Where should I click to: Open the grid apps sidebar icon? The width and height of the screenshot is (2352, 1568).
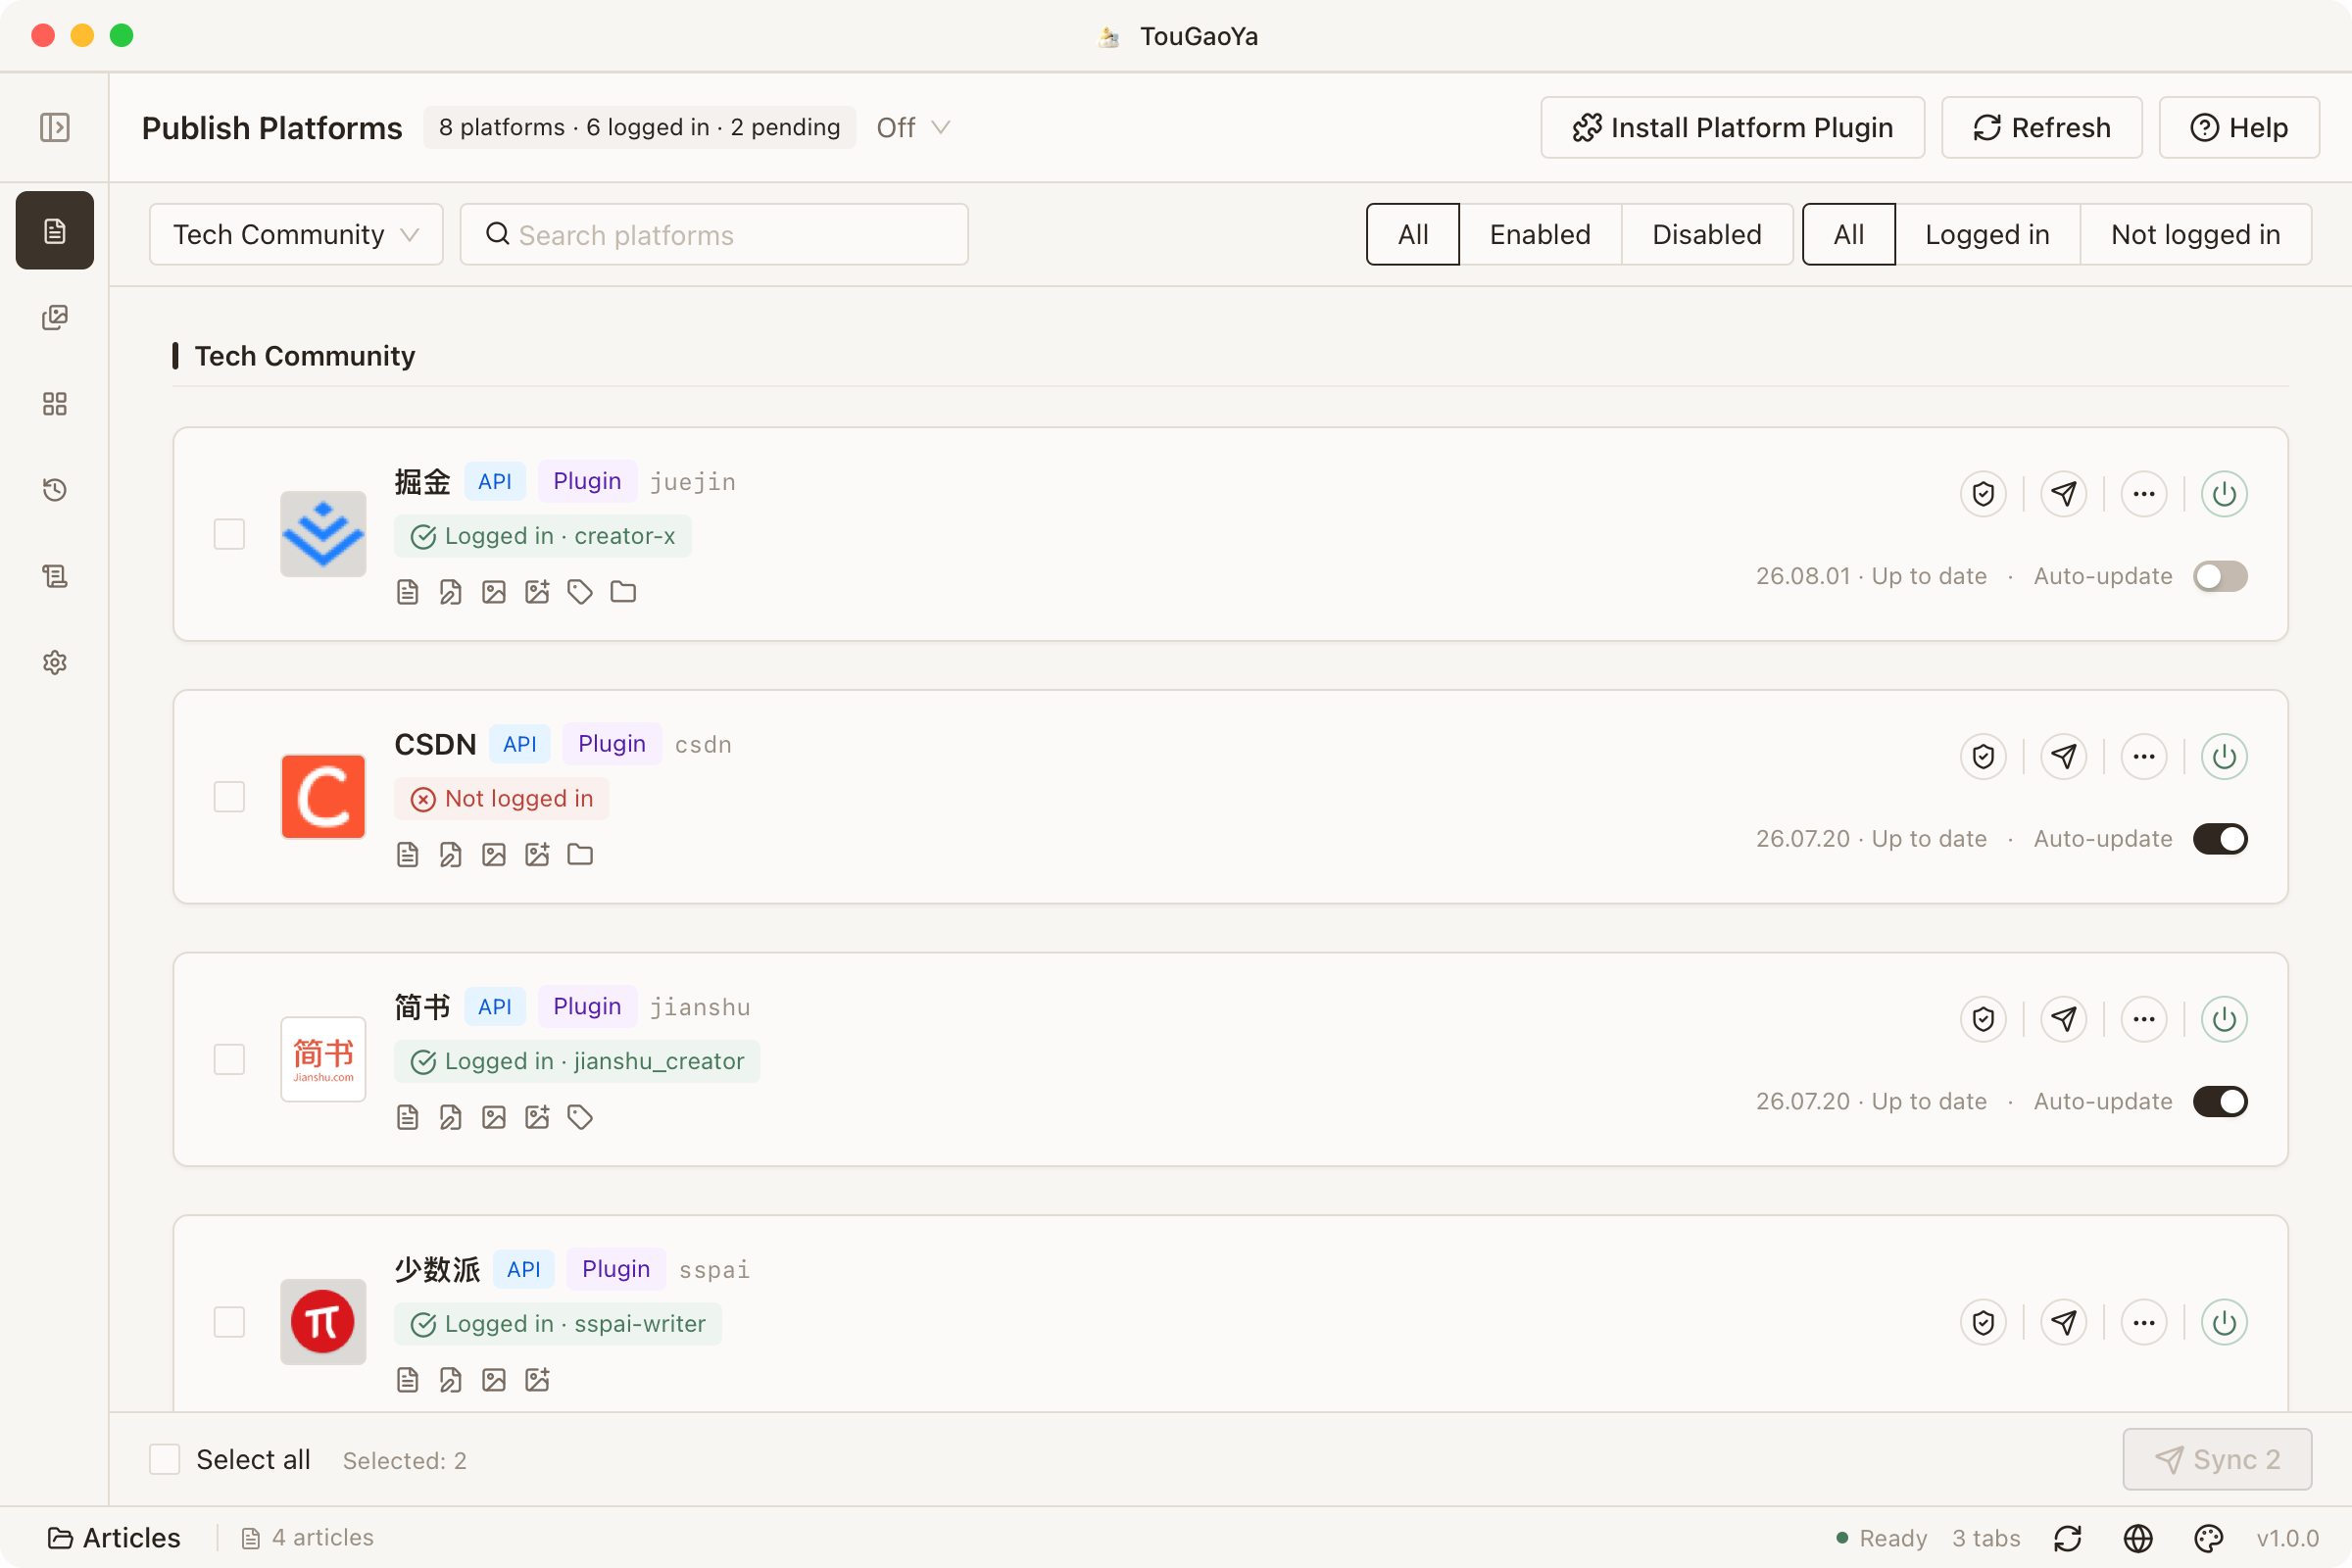[x=54, y=404]
